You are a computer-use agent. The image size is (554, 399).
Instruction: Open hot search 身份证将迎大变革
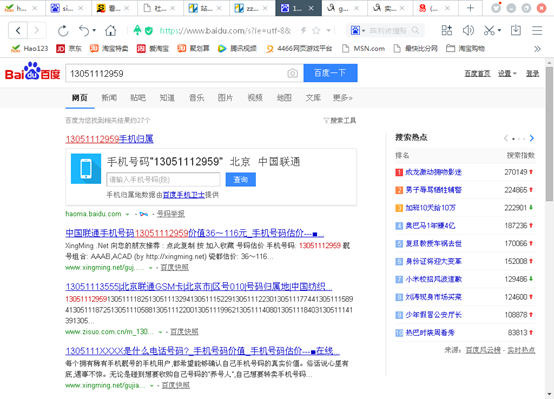(x=433, y=262)
